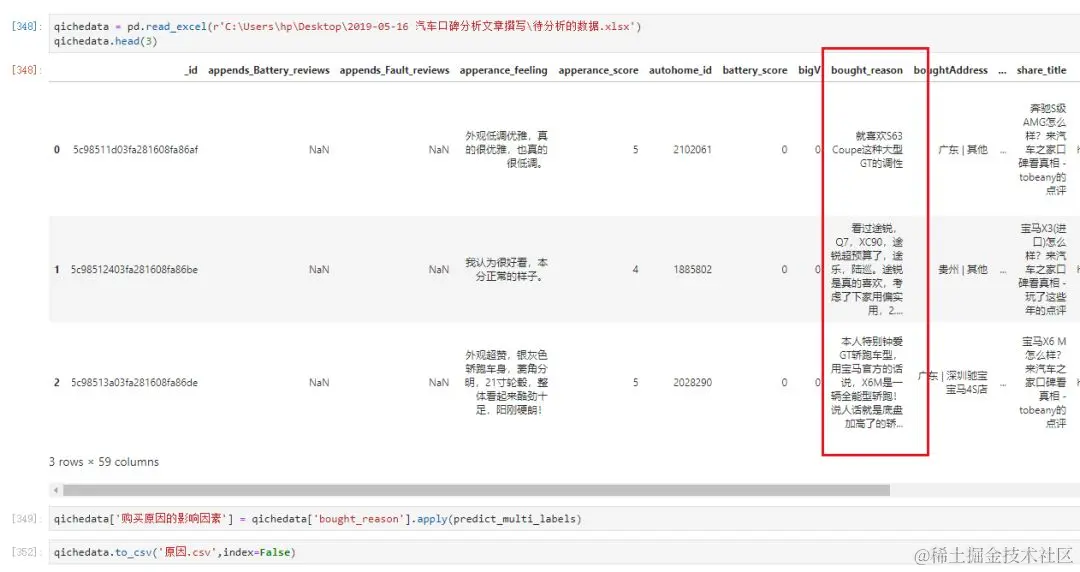The image size is (1080, 572).
Task: Click address cell 广东 | 其他
Action: (x=962, y=150)
